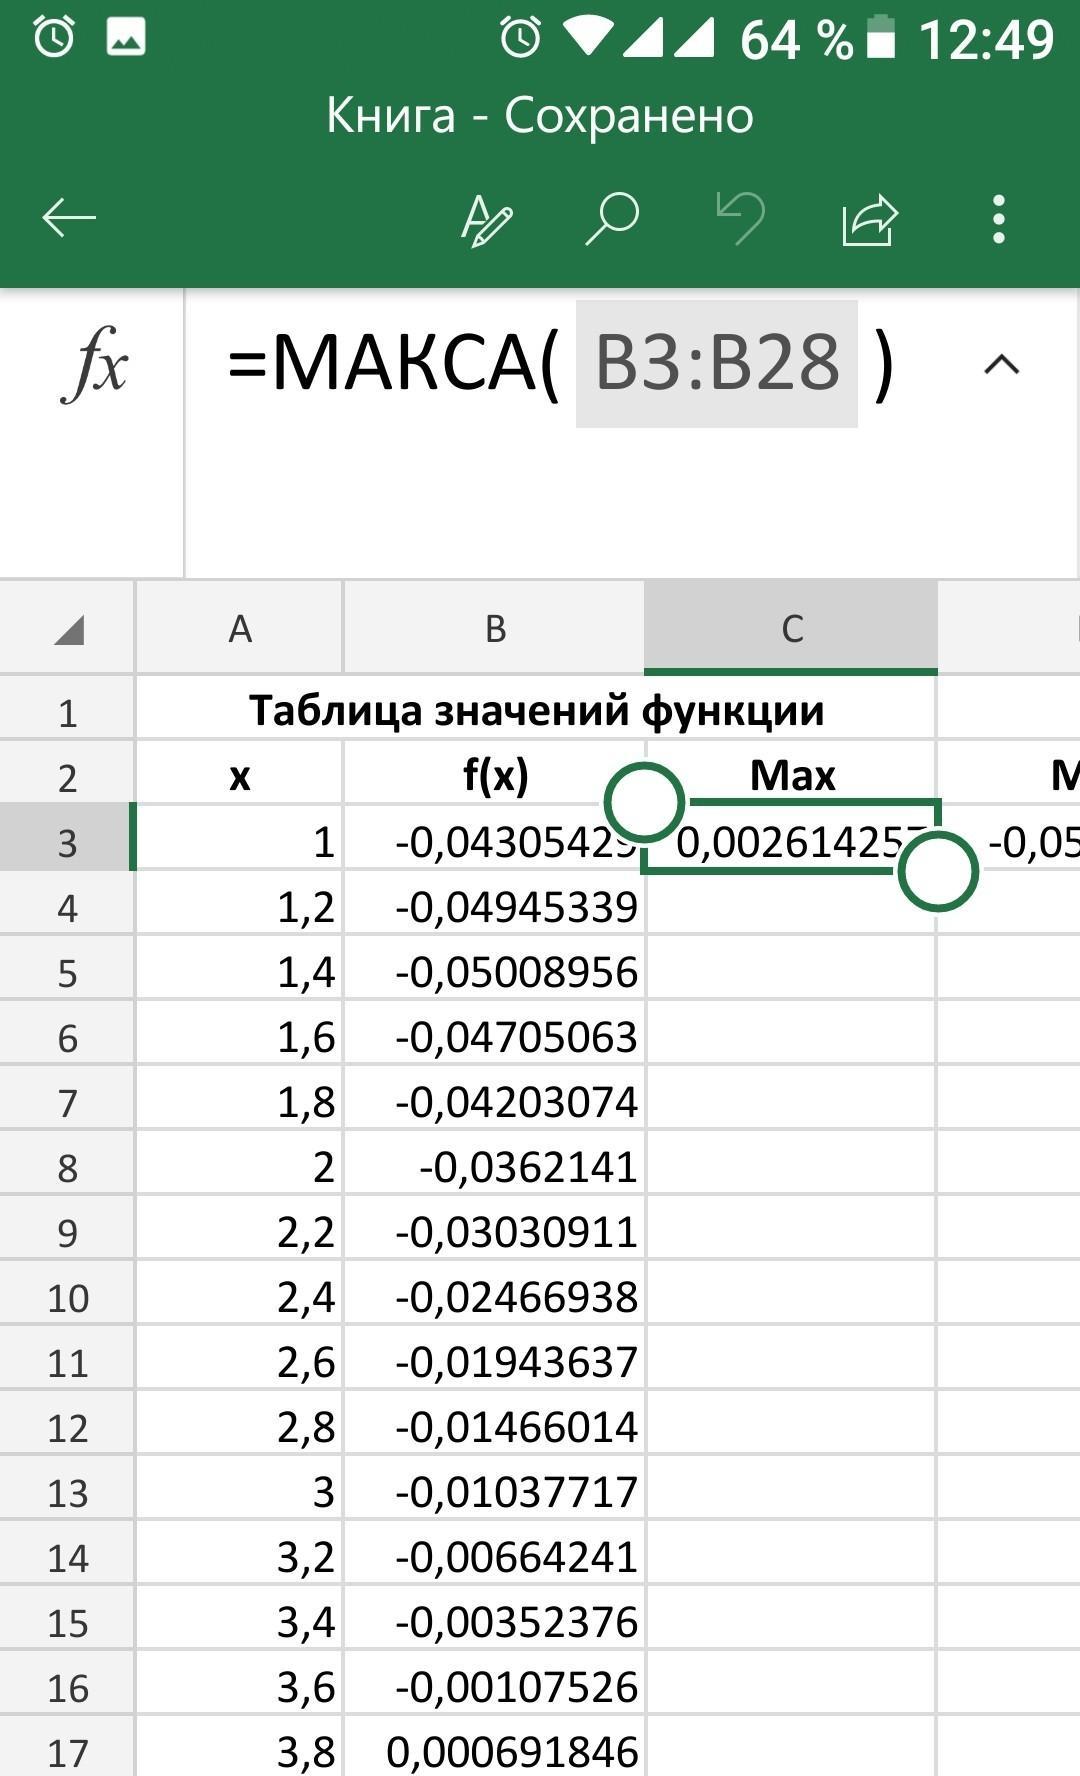Collapse the formula bar chevron
1080x1776 pixels.
click(x=1002, y=365)
